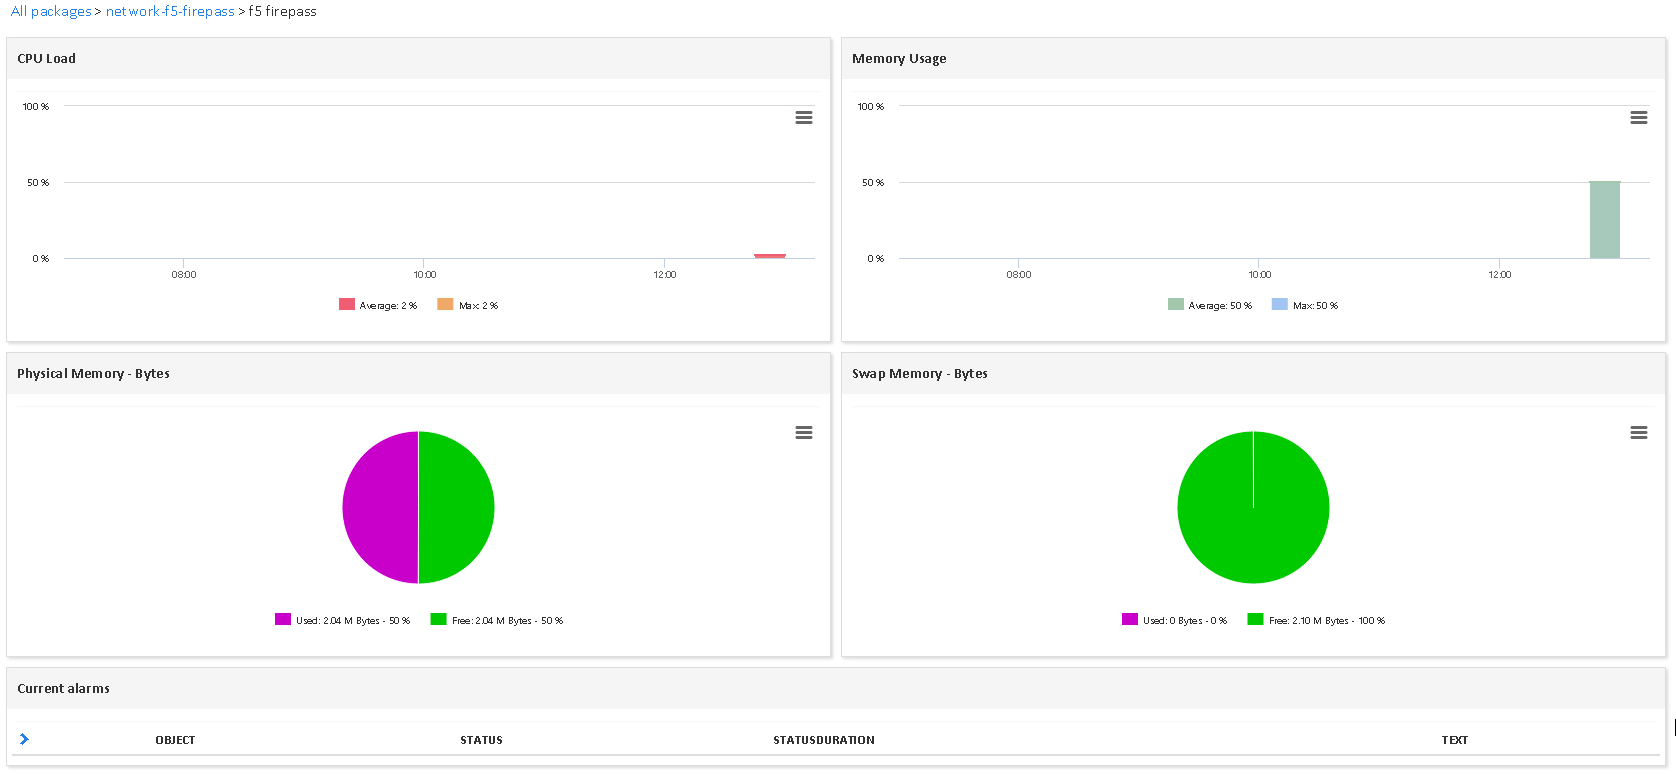Viewport: 1676px width, 774px height.
Task: Open the CPU Load chart hamburger menu
Action: click(x=803, y=118)
